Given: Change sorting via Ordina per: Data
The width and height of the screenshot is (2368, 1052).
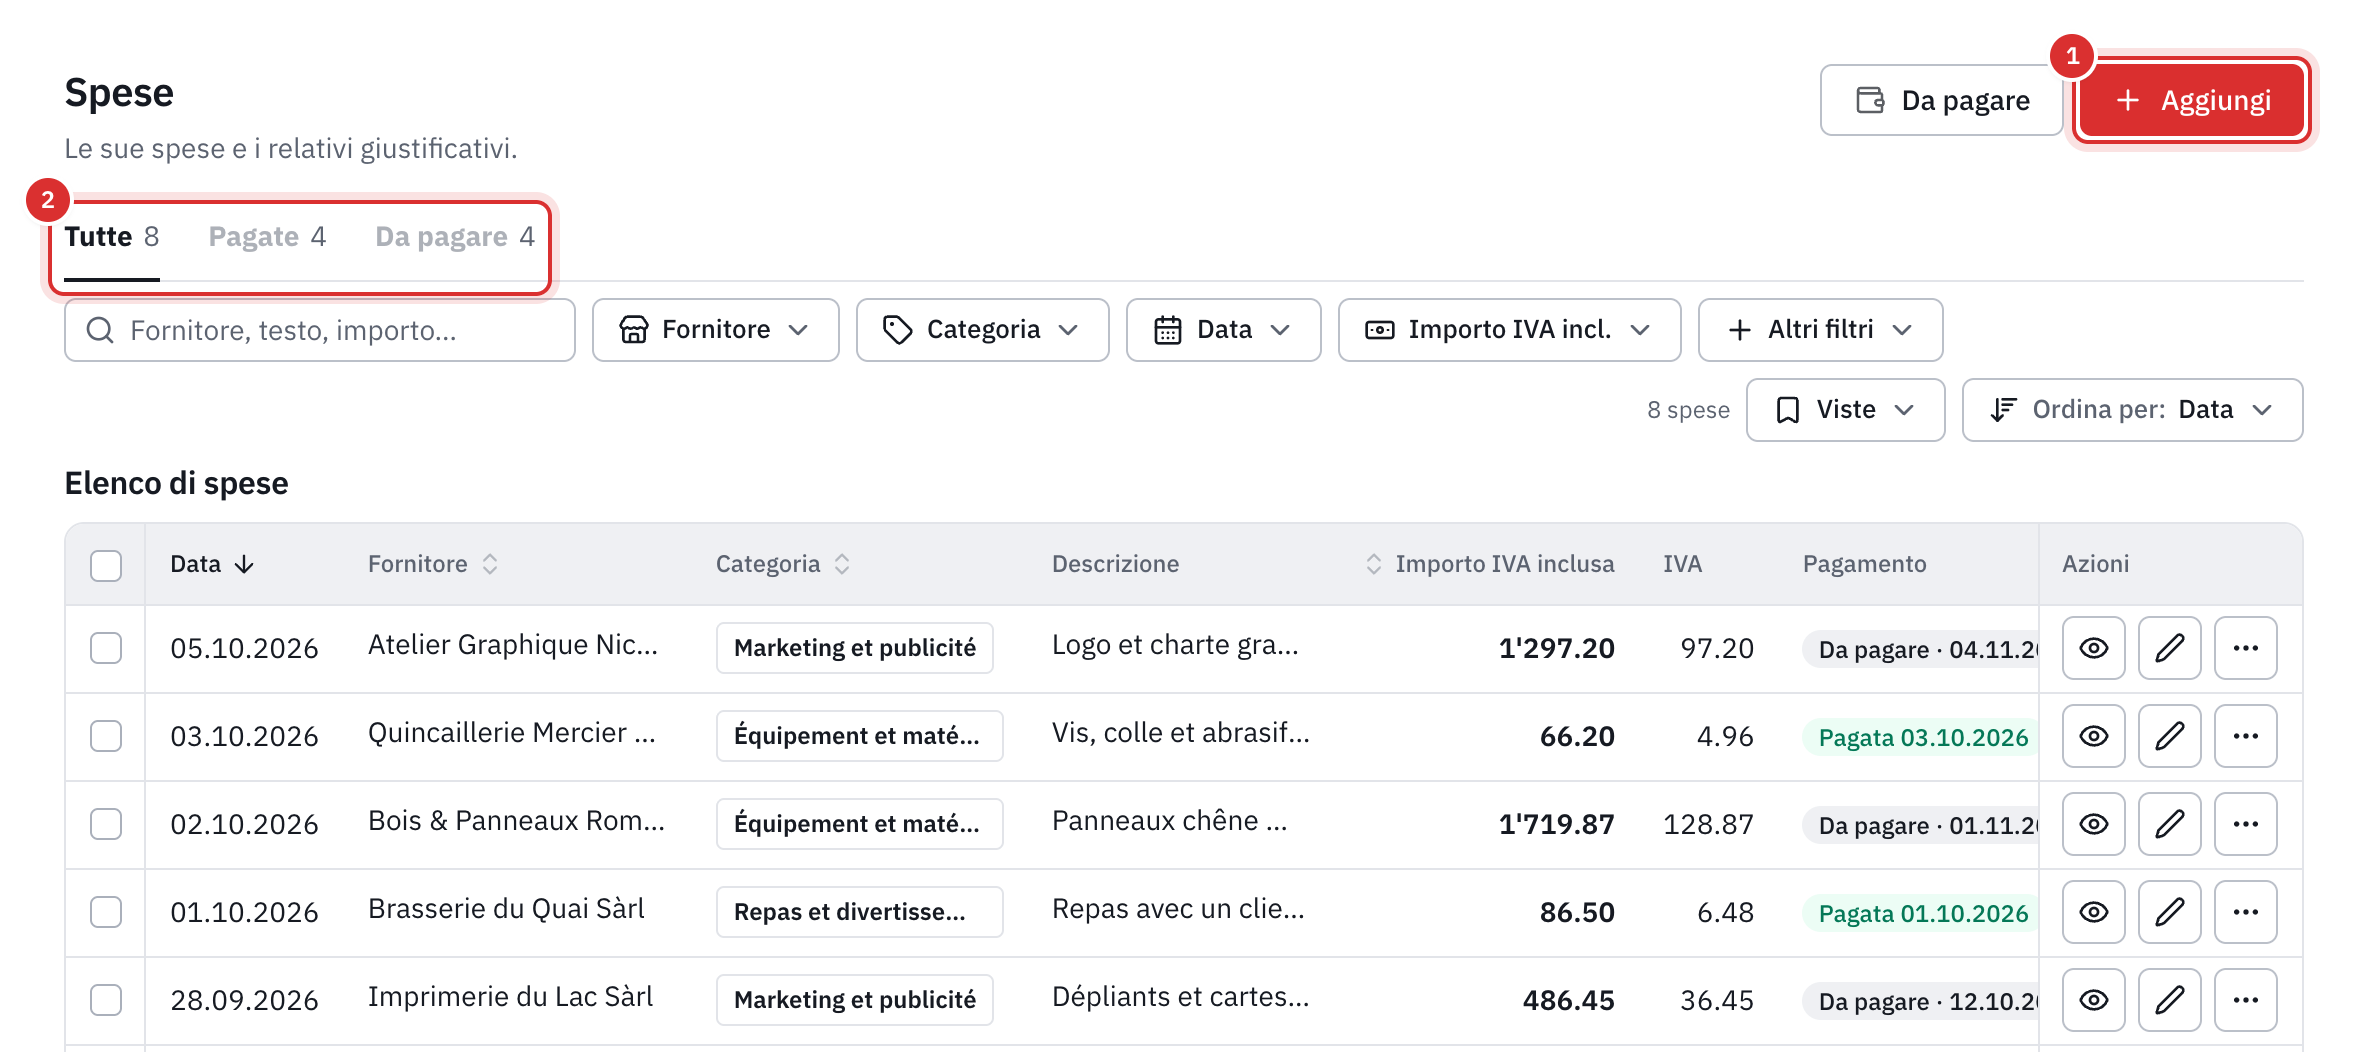Looking at the screenshot, I should click(2132, 410).
